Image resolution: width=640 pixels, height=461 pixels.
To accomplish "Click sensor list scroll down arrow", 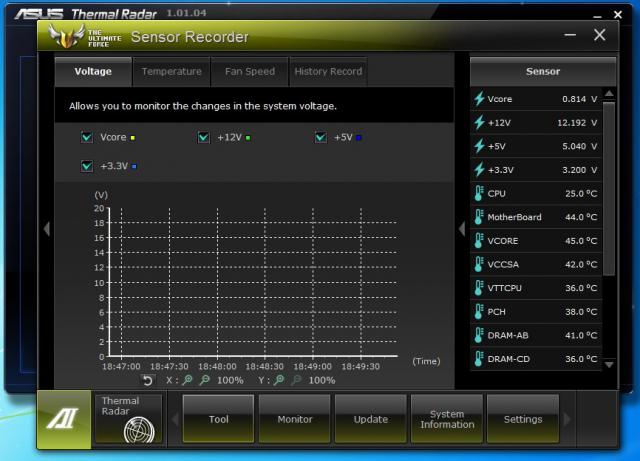I will point(609,365).
